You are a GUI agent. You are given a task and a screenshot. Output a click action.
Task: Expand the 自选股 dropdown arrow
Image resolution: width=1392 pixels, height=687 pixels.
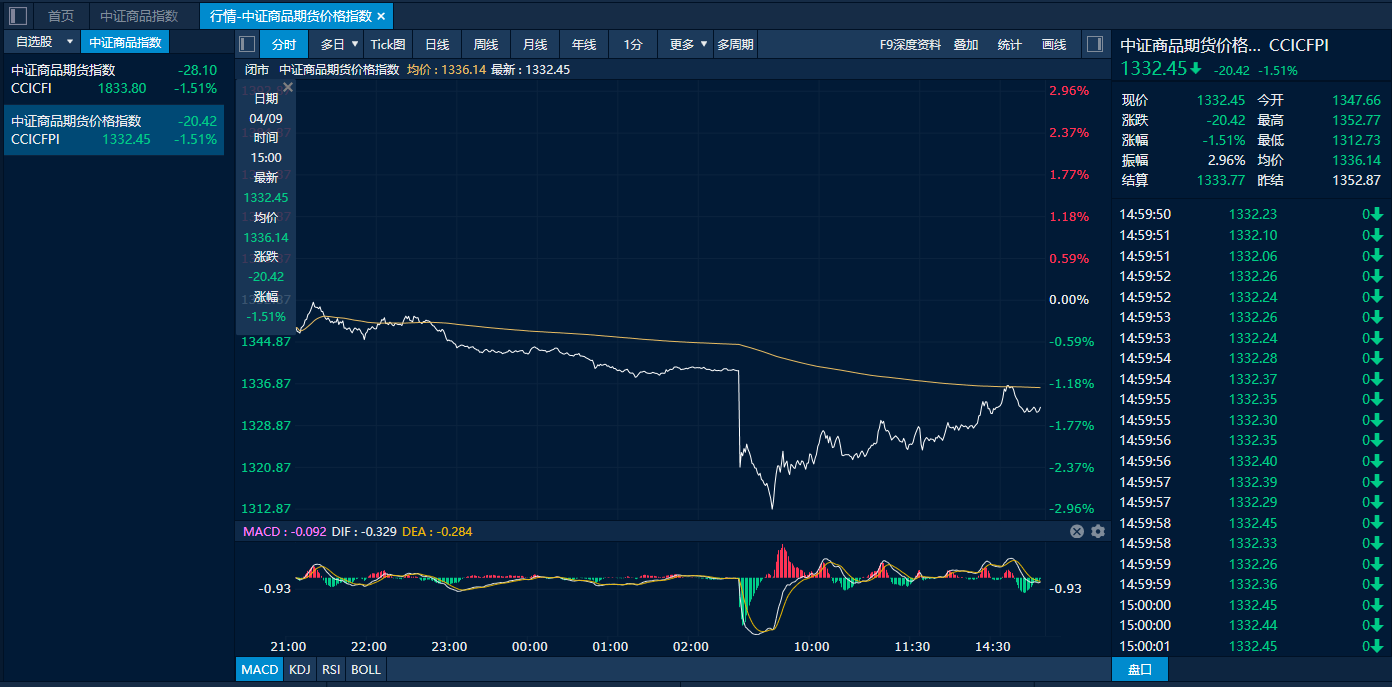70,42
